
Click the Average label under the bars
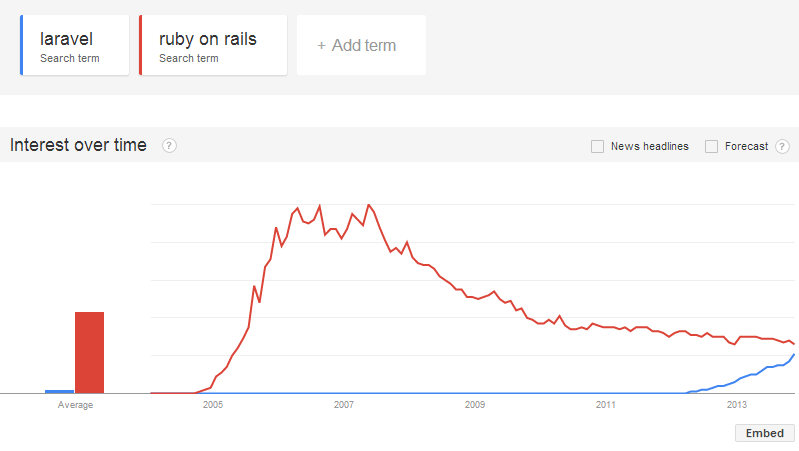(75, 405)
